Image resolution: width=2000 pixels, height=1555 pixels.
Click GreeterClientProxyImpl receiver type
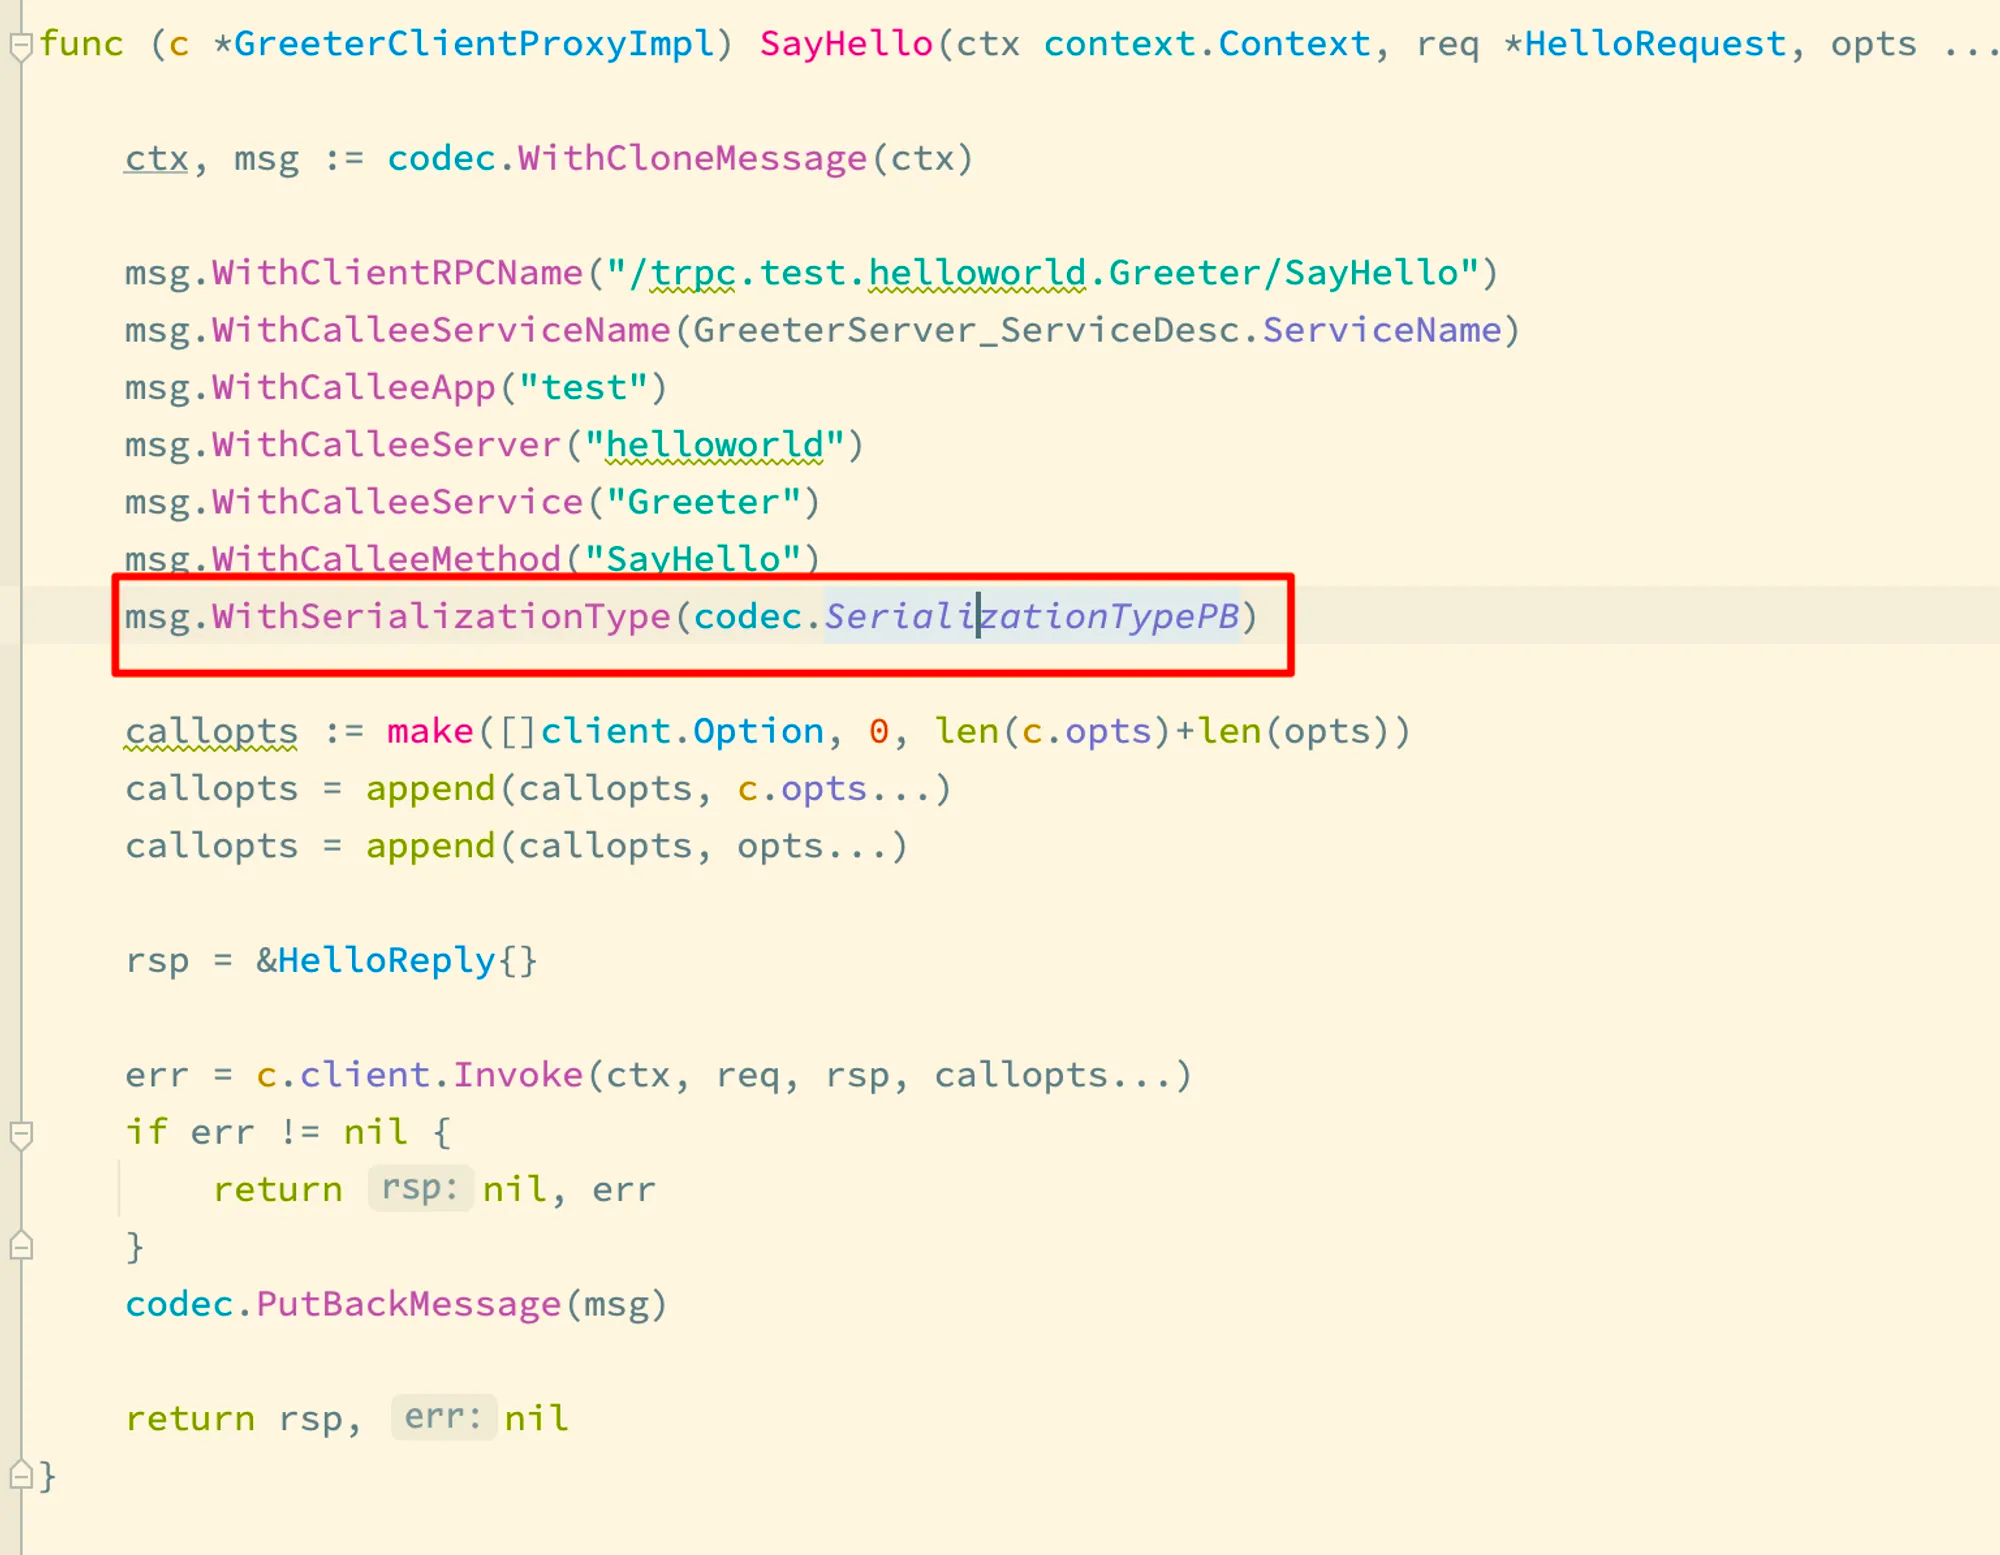(x=473, y=44)
